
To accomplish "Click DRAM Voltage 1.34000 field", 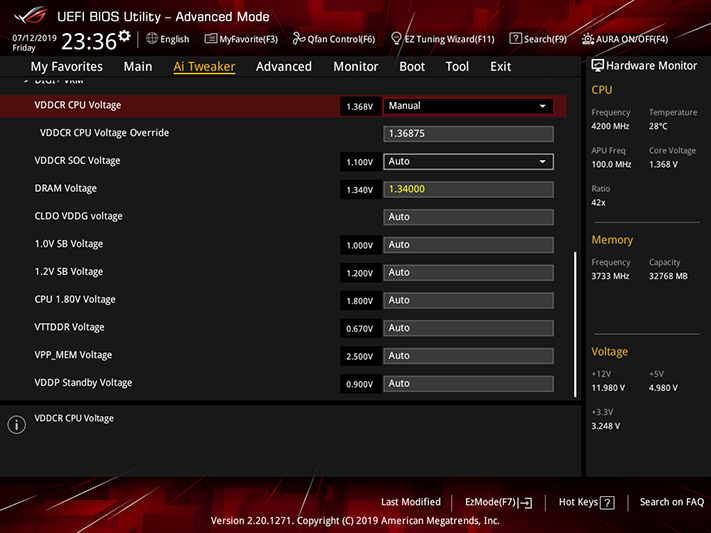I will point(468,189).
